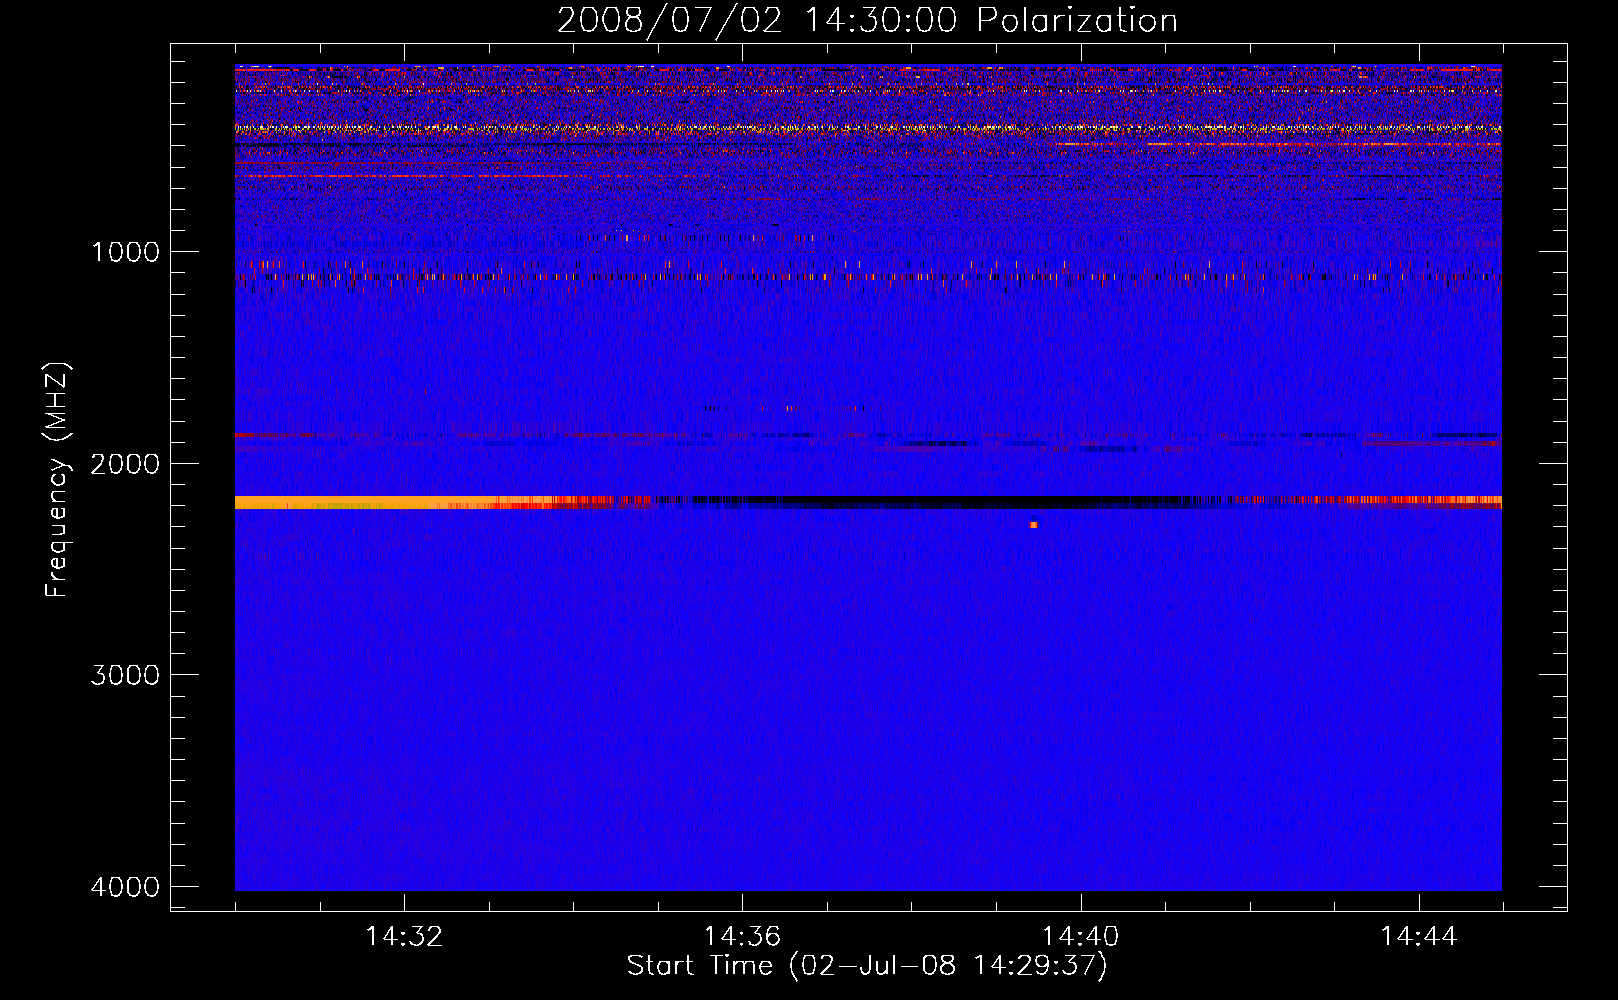
Task: Click the 'Start Time (02-Jul-08 14:29:37)' label
Action: [x=867, y=966]
